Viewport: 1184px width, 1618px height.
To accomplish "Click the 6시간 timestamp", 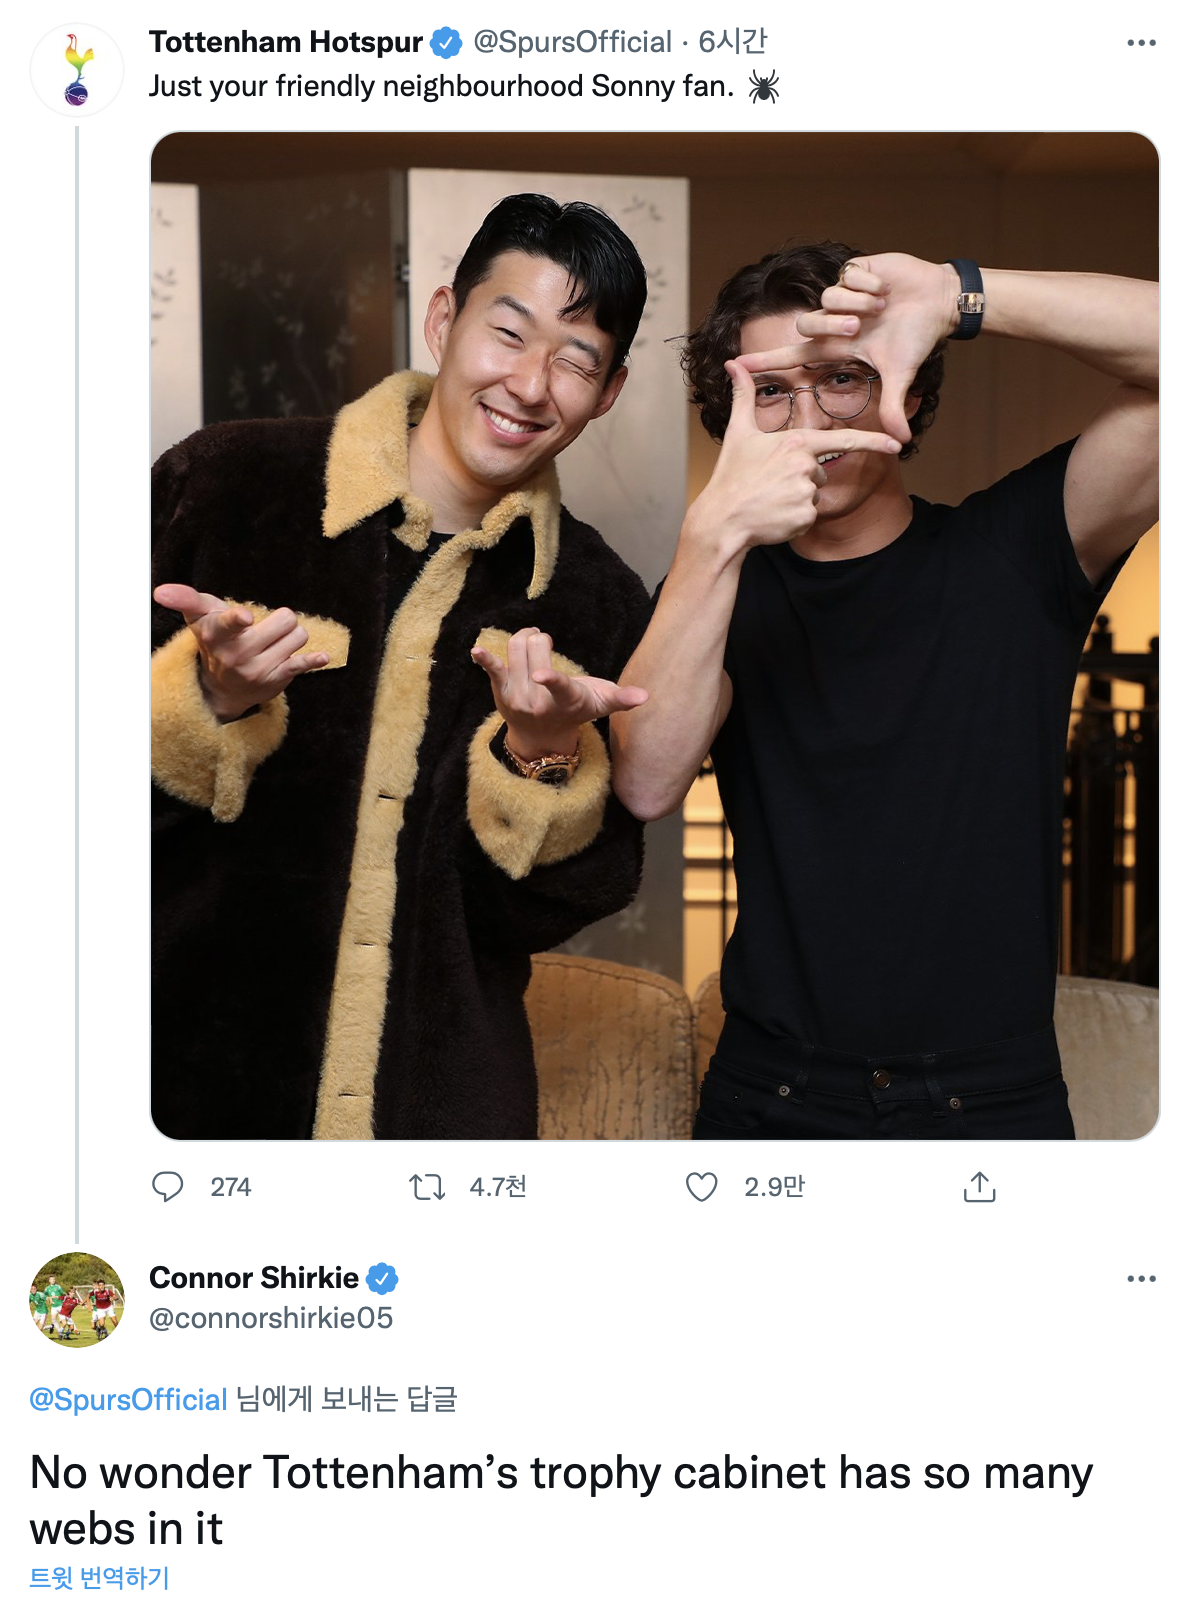I will pos(732,42).
